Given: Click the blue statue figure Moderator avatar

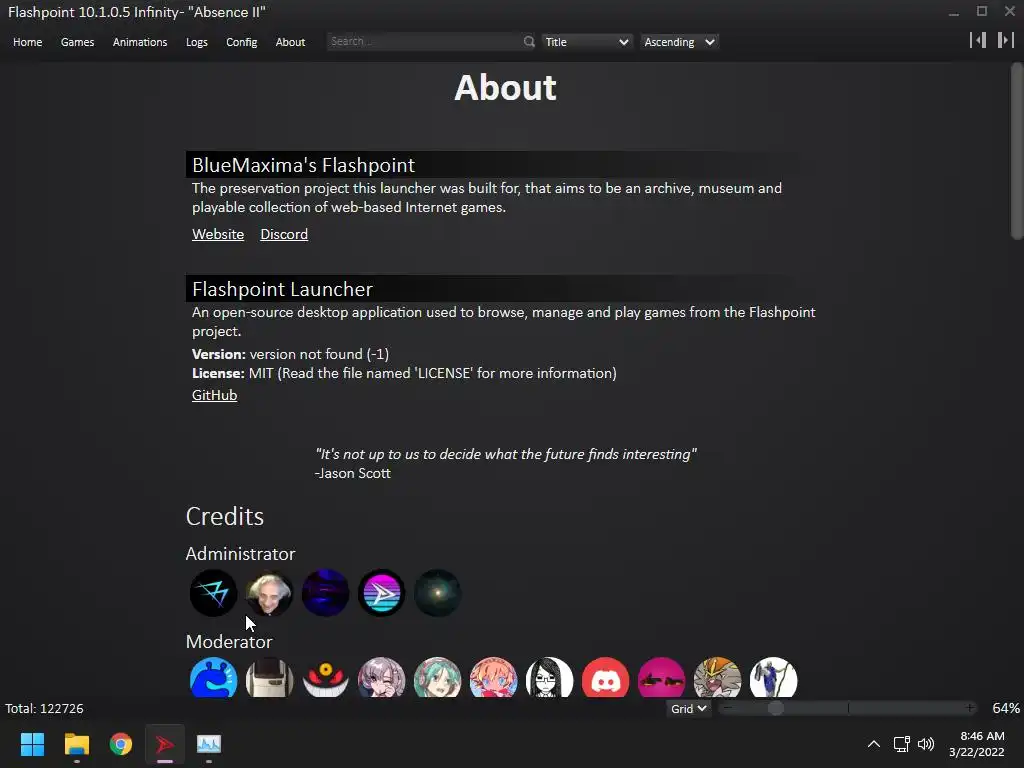Looking at the screenshot, I should [774, 677].
